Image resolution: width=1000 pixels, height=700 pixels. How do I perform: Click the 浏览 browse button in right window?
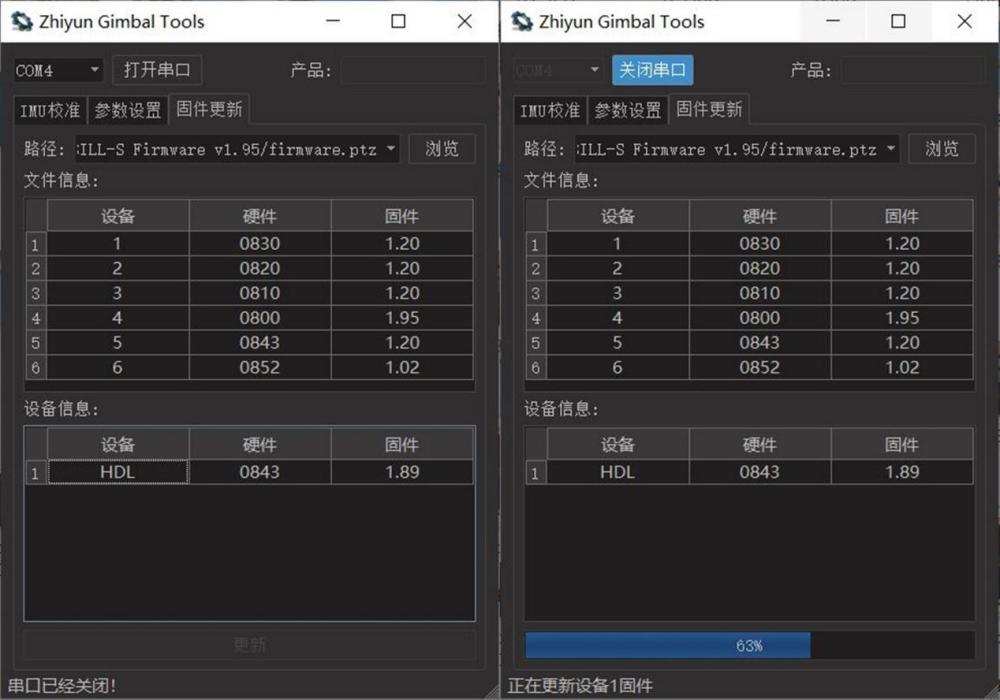(x=941, y=149)
